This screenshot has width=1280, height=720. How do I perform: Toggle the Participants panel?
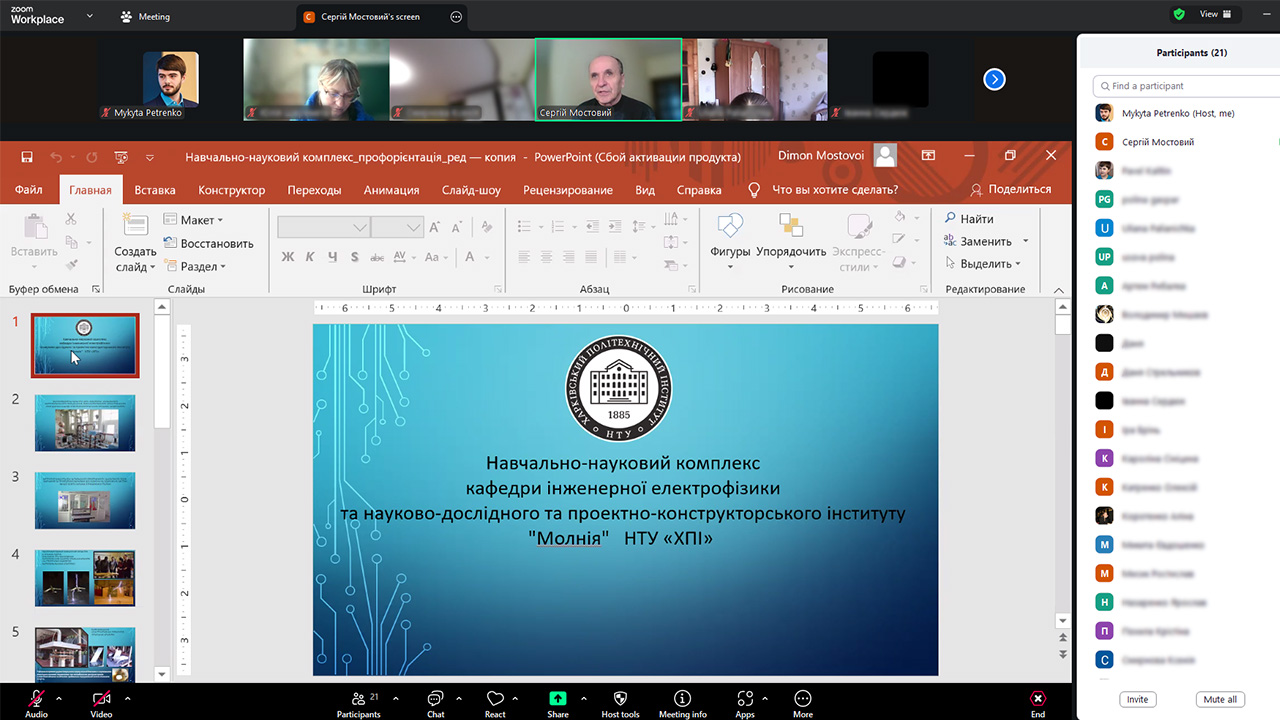coord(358,699)
